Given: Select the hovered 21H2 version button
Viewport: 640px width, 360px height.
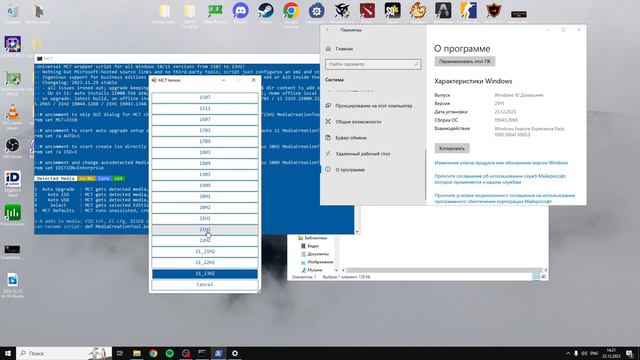Looking at the screenshot, I should coord(205,230).
